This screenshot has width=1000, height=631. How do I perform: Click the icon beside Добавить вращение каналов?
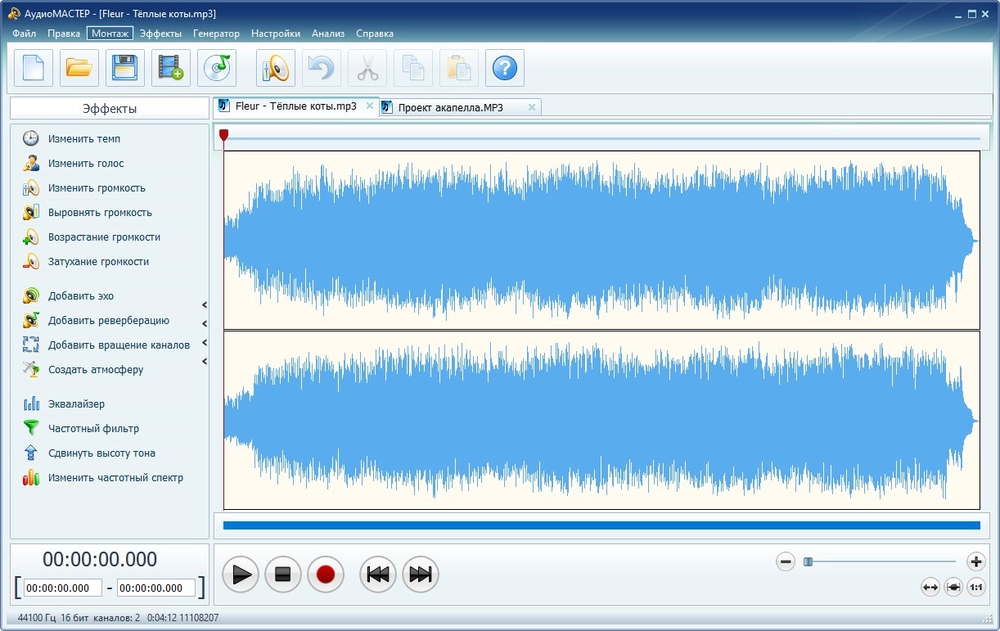click(x=31, y=345)
